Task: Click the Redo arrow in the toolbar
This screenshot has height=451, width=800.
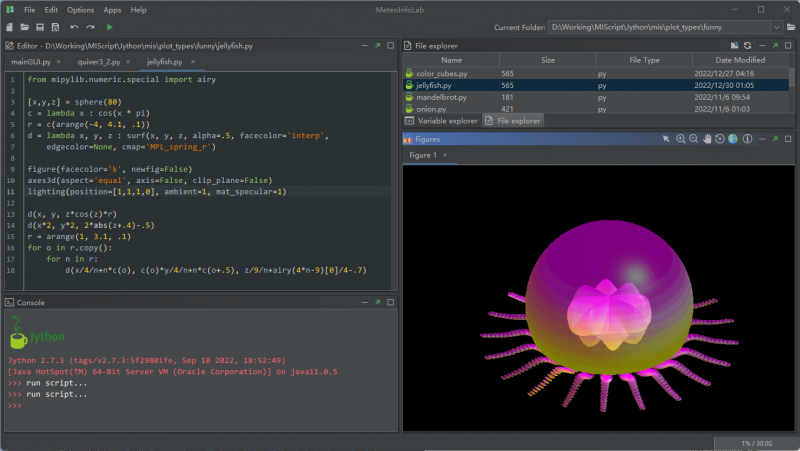Action: tap(90, 27)
